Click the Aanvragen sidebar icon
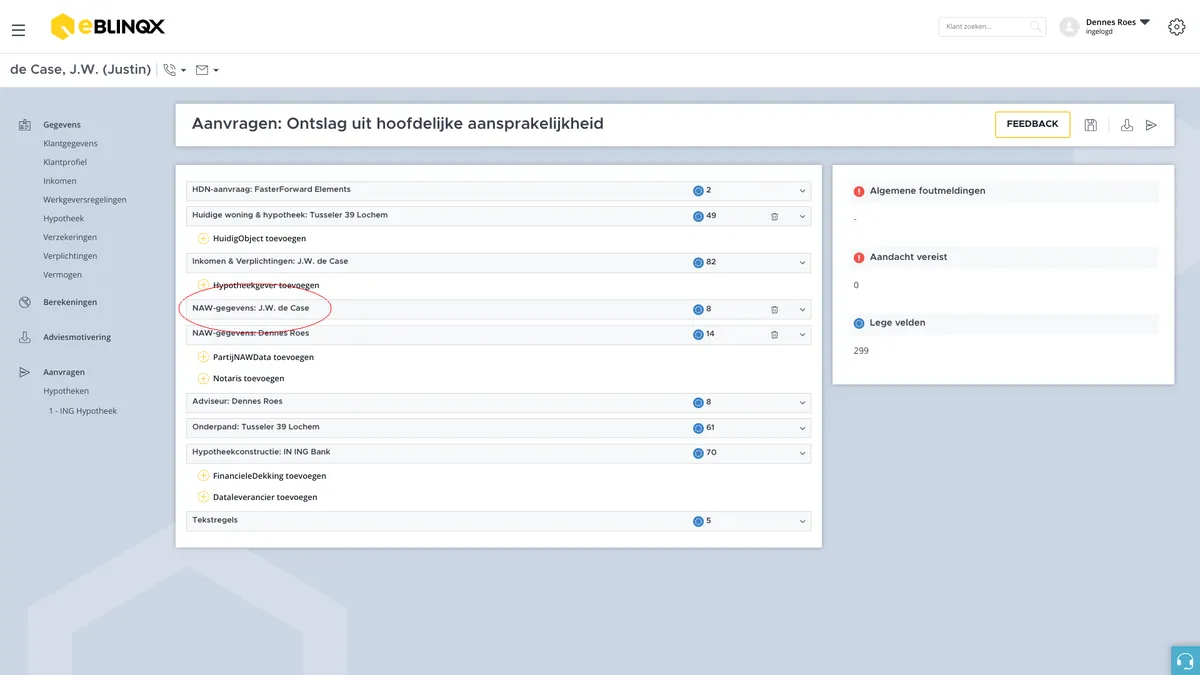This screenshot has height=675, width=1200. (25, 372)
